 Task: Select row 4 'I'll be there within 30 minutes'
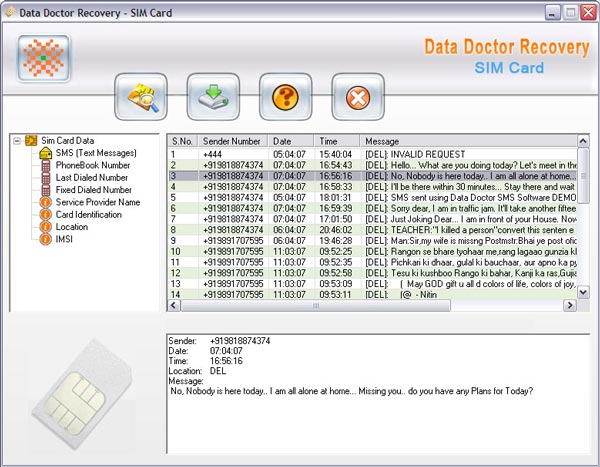pyautogui.click(x=372, y=186)
